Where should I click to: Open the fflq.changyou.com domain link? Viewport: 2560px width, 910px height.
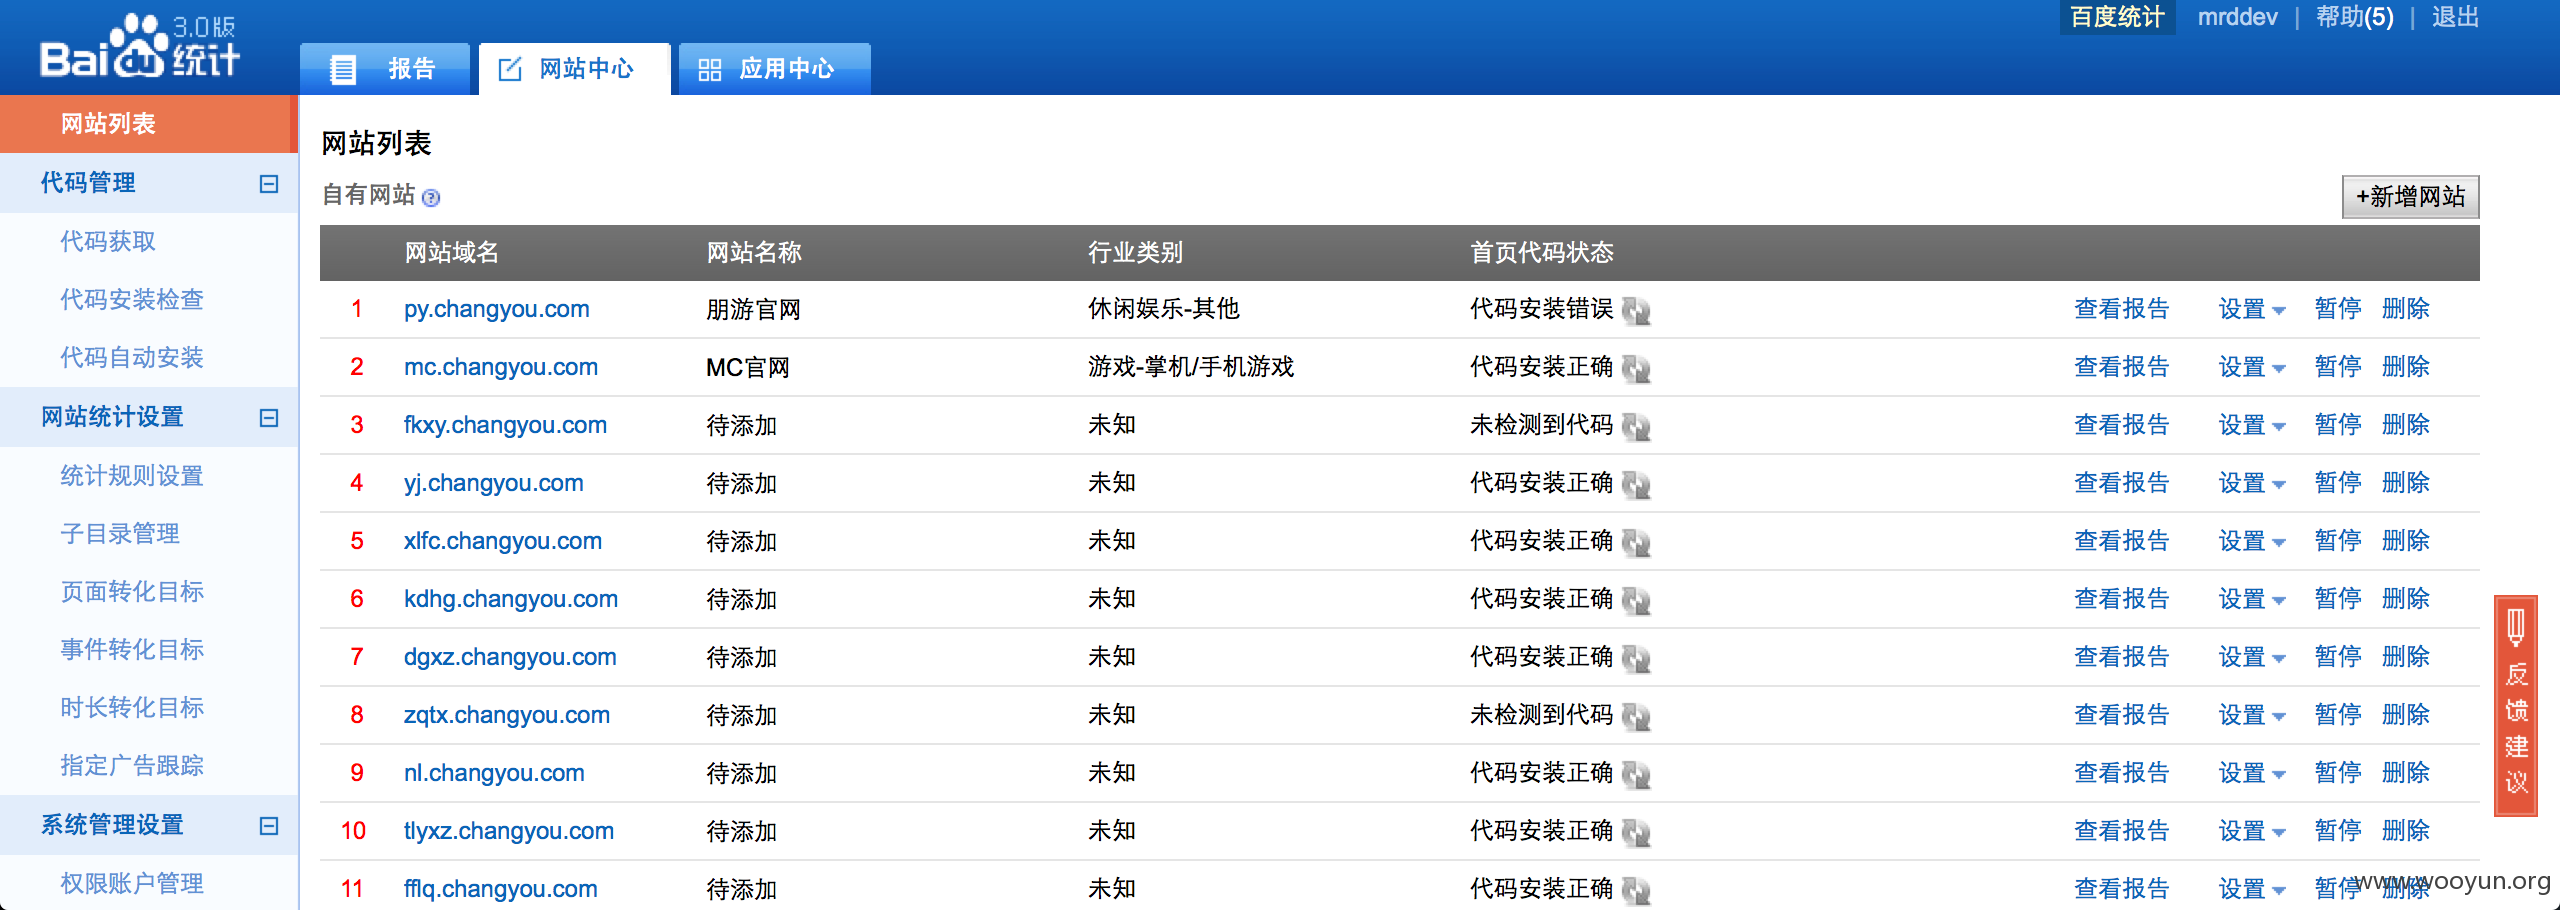point(501,890)
